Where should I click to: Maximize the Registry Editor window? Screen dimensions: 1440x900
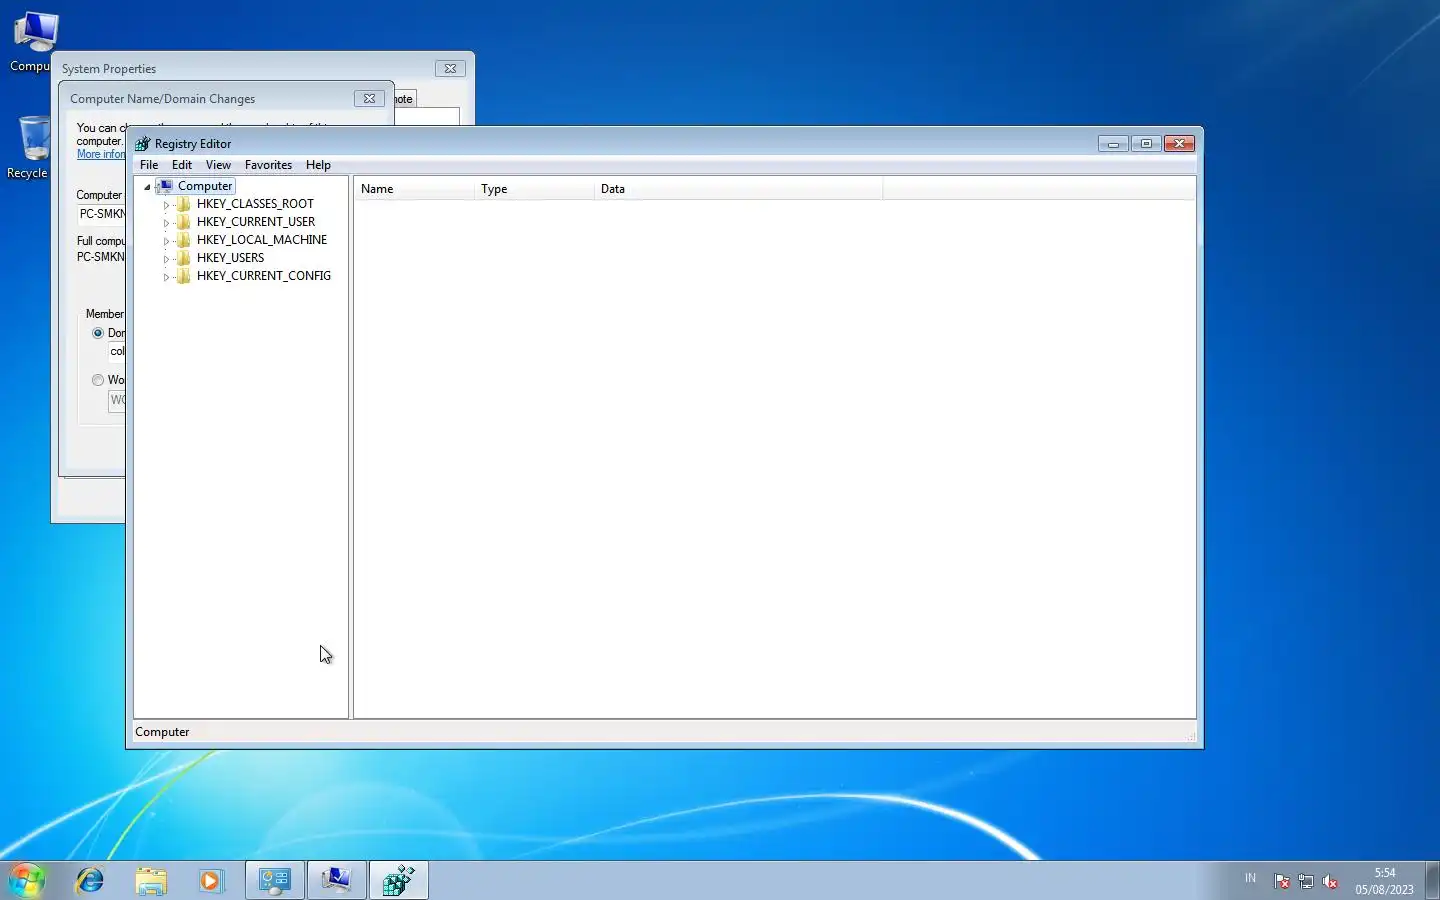[x=1146, y=144]
